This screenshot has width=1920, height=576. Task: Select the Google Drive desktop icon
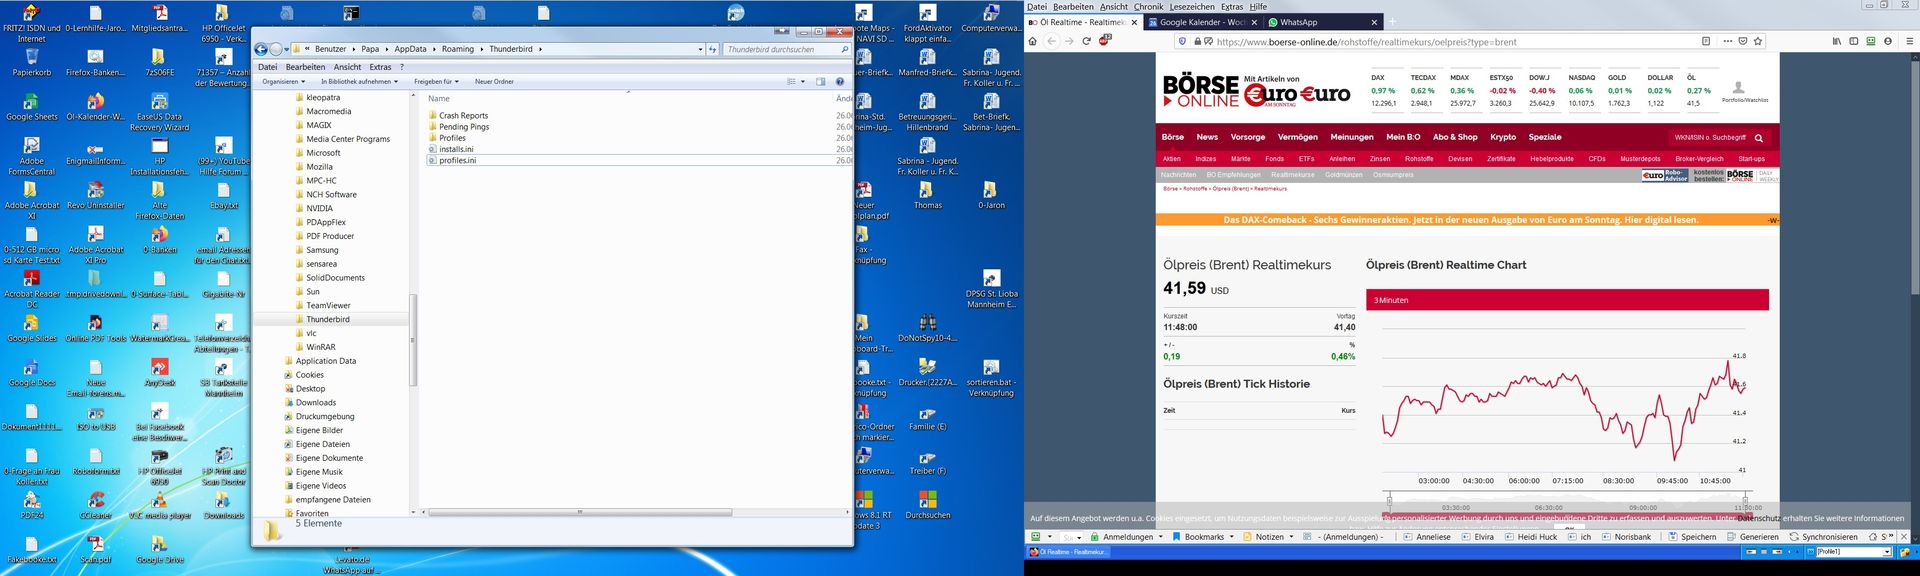tap(160, 547)
